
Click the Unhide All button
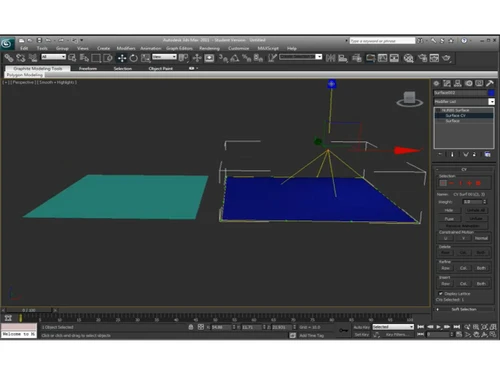pos(476,210)
